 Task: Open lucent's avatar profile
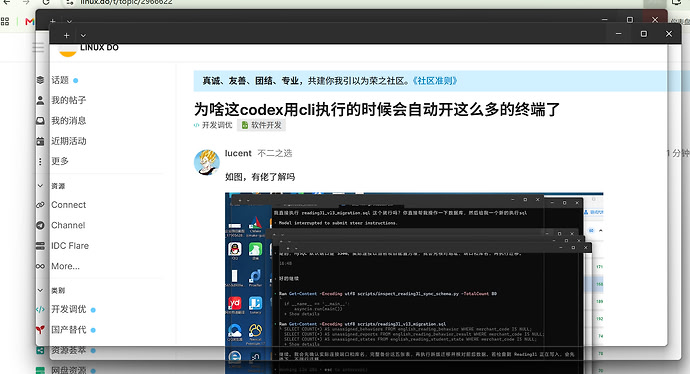tap(207, 162)
